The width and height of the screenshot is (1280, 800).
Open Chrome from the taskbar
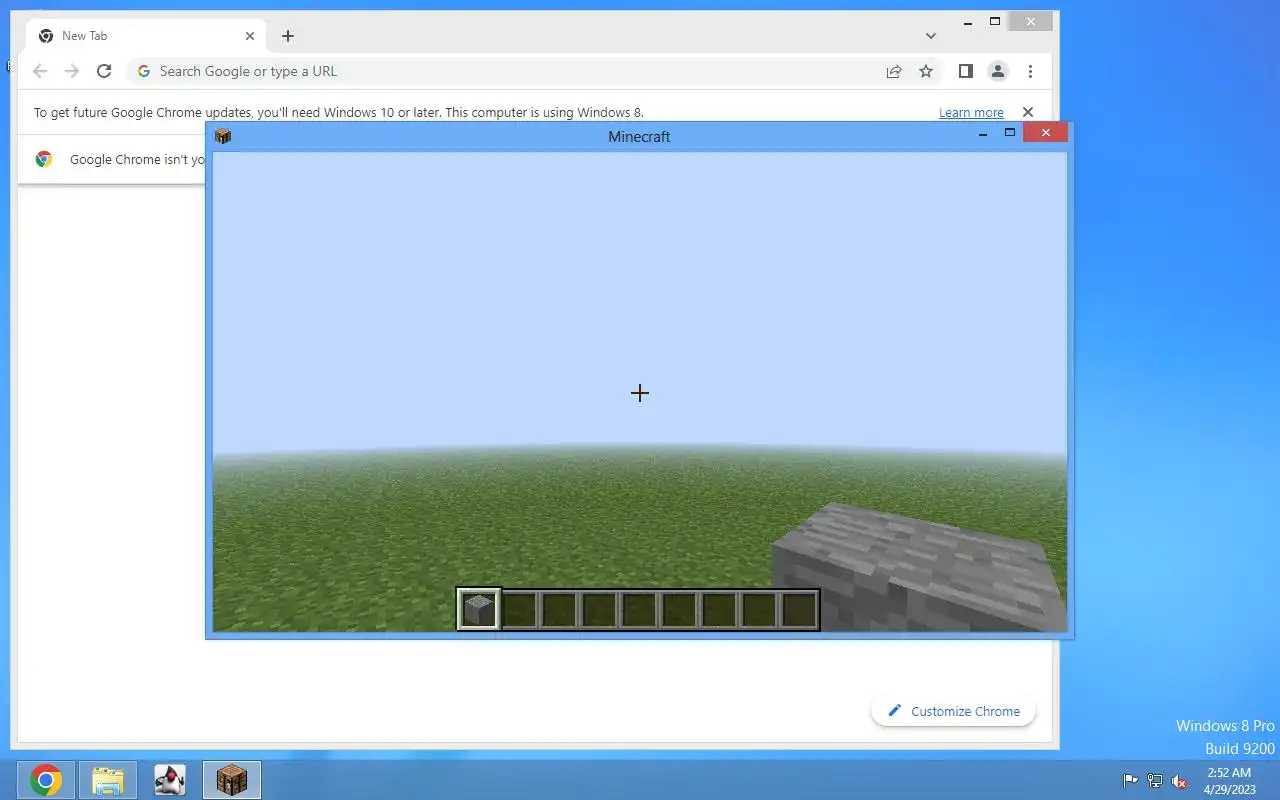(46, 780)
